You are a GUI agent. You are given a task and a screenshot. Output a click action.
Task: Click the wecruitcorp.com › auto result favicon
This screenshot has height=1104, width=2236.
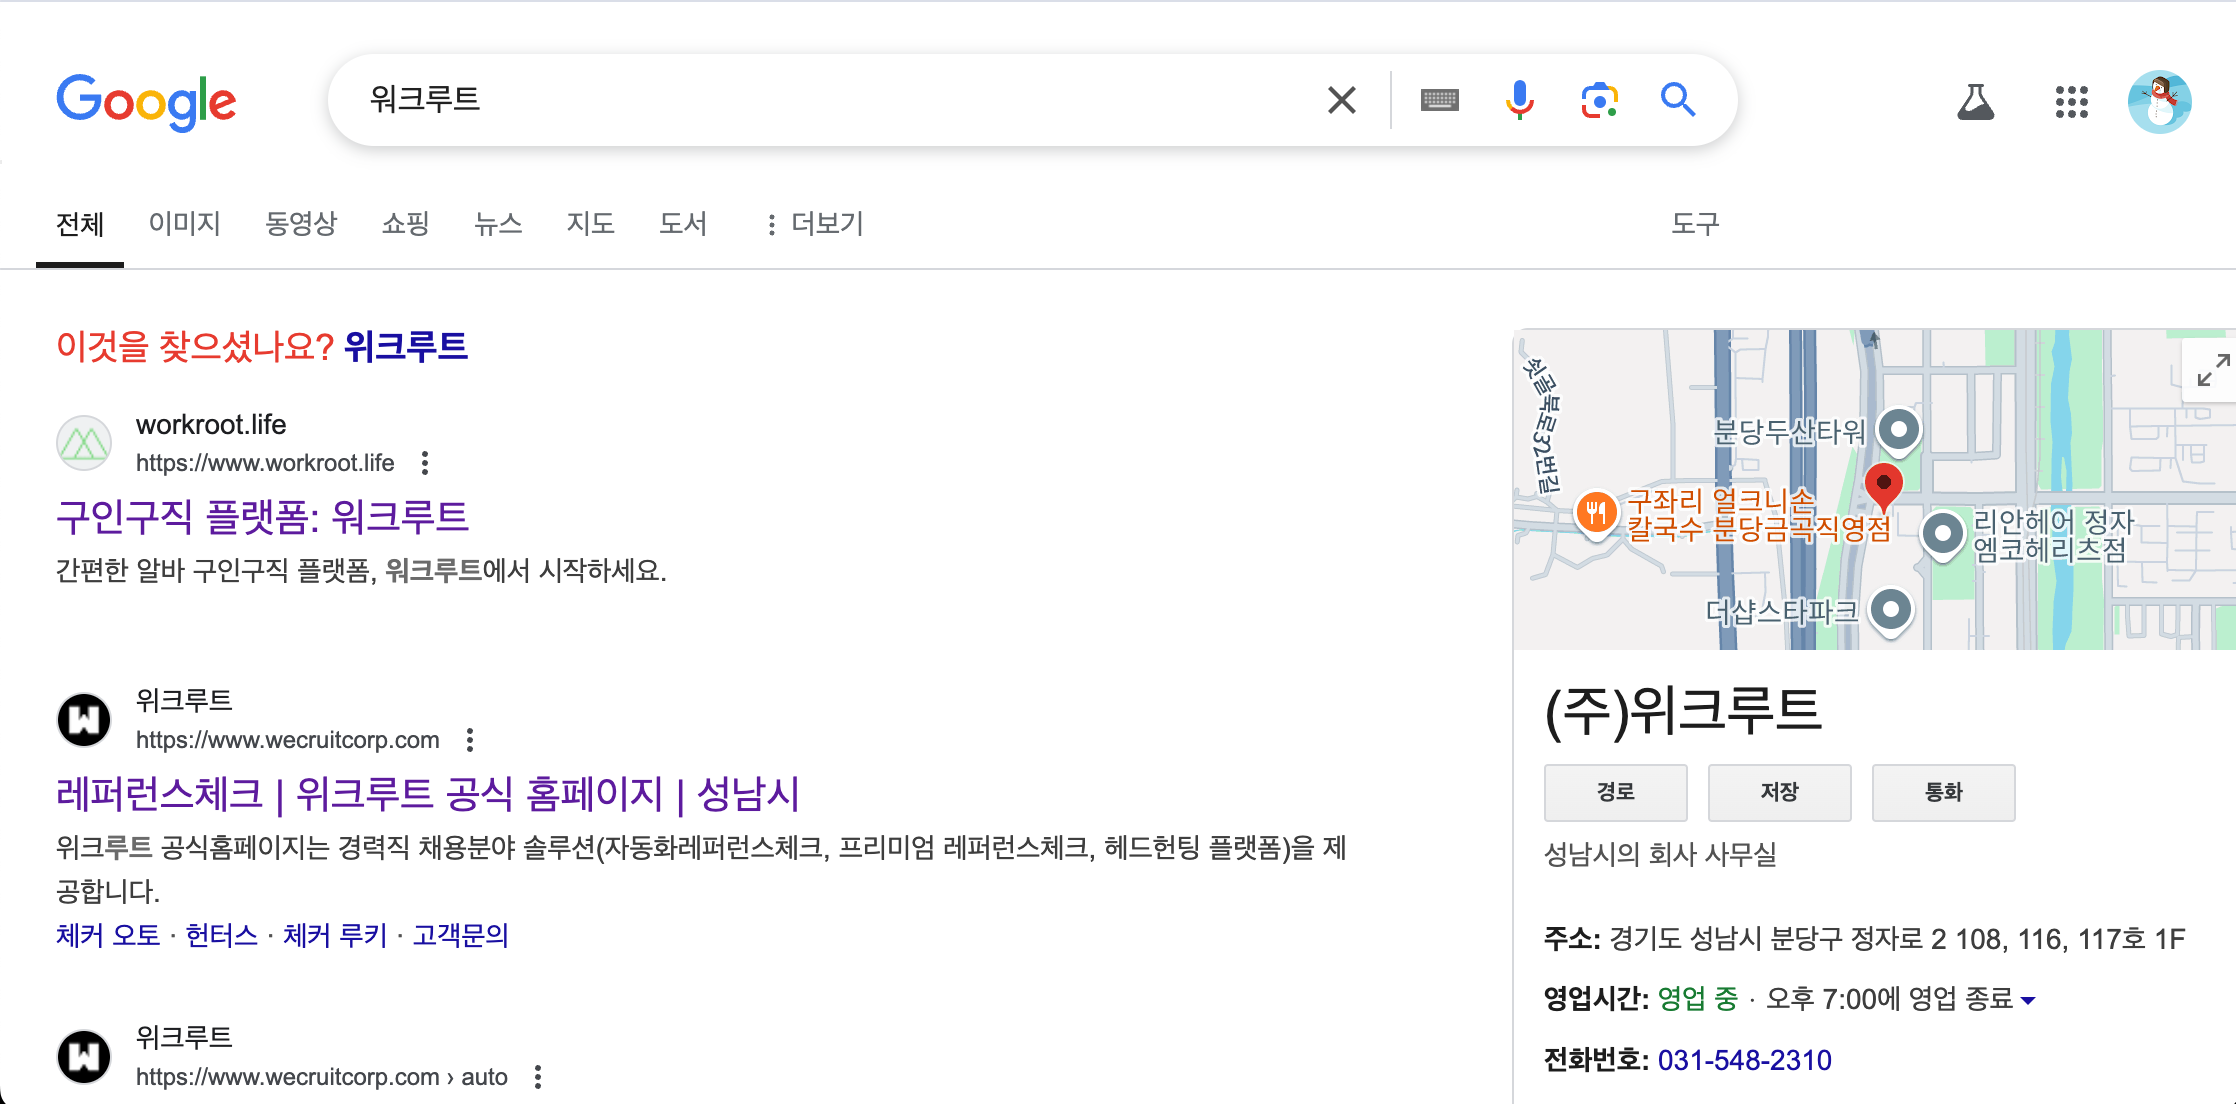pos(84,1057)
